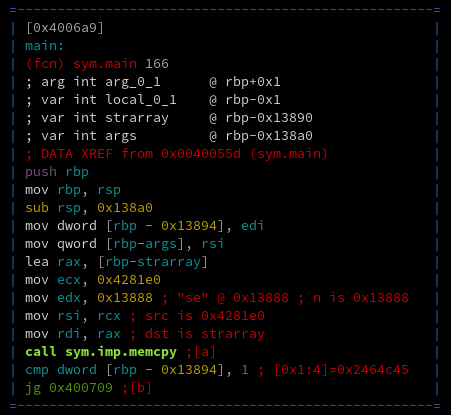Click the 'src is 0x4281e0' comment
Screen dimensions: 451x415
(x=205, y=316)
